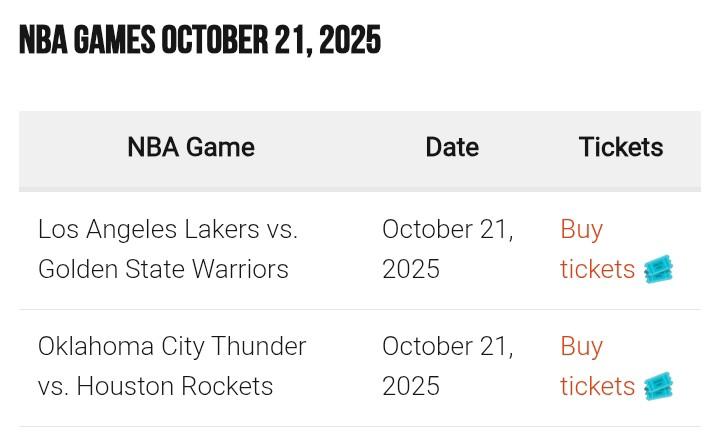Click the Los Angeles Lakers team name
The width and height of the screenshot is (720, 438).
[x=149, y=229]
